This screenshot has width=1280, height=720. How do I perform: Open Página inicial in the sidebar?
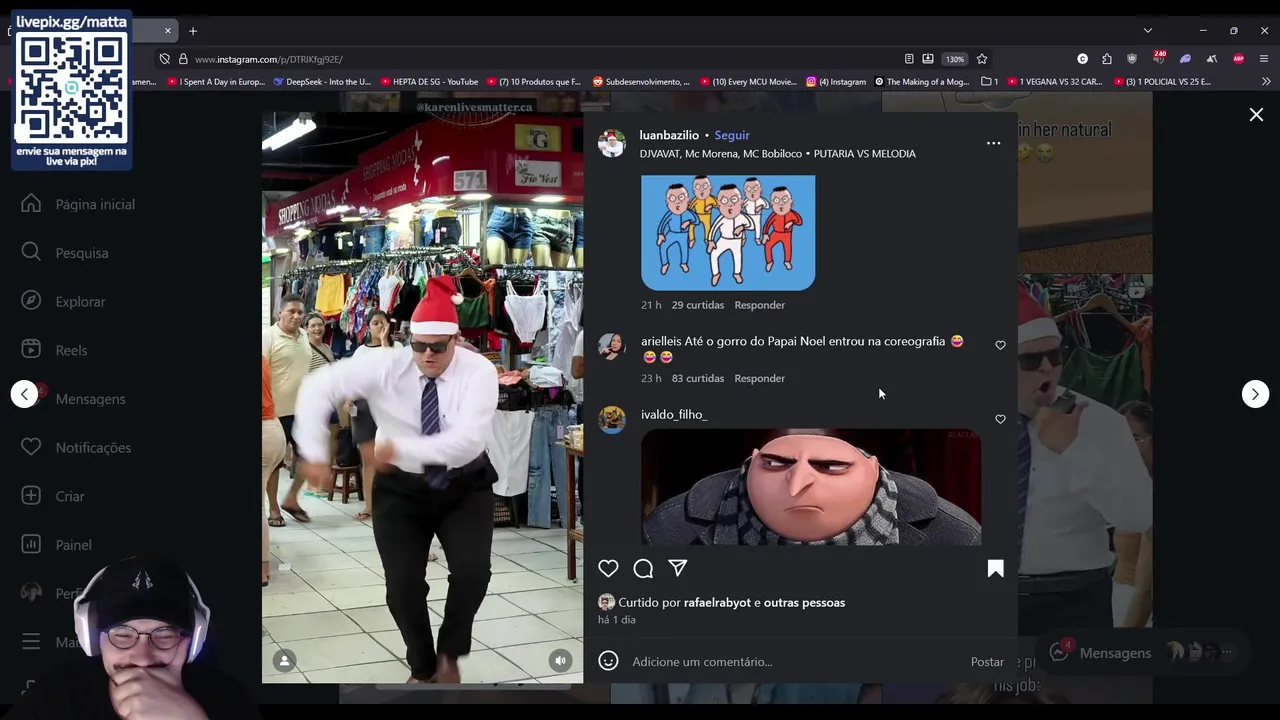(x=78, y=204)
